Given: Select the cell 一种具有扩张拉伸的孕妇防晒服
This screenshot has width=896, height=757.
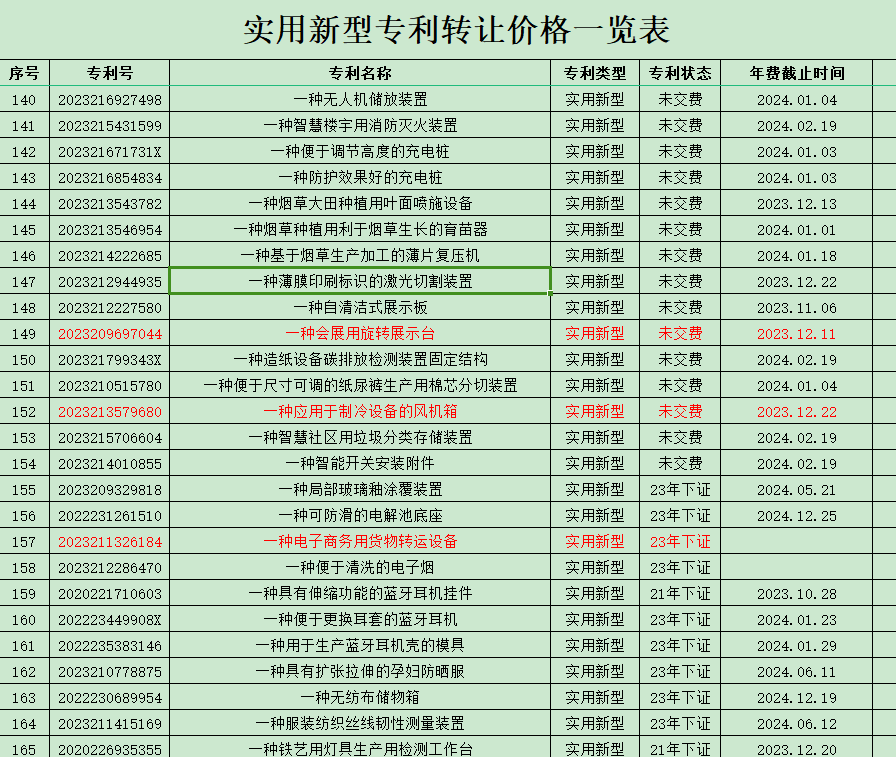Looking at the screenshot, I should point(360,671).
